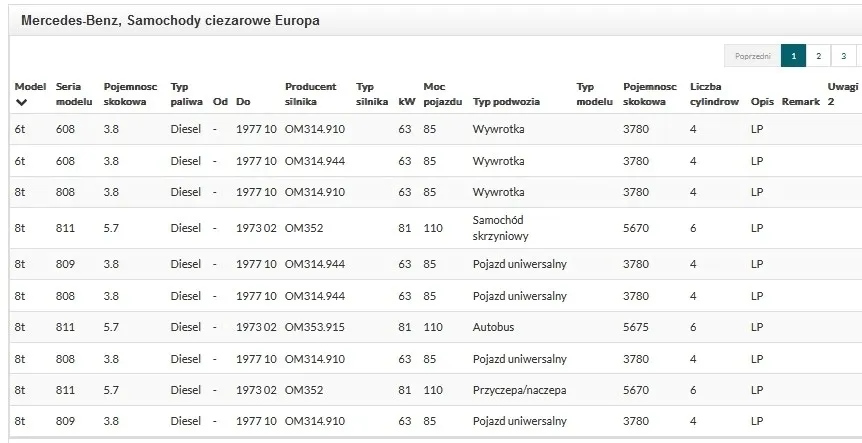Click Diesel in the Autobus row
Viewport: 862px width, 443px height.
(x=186, y=327)
